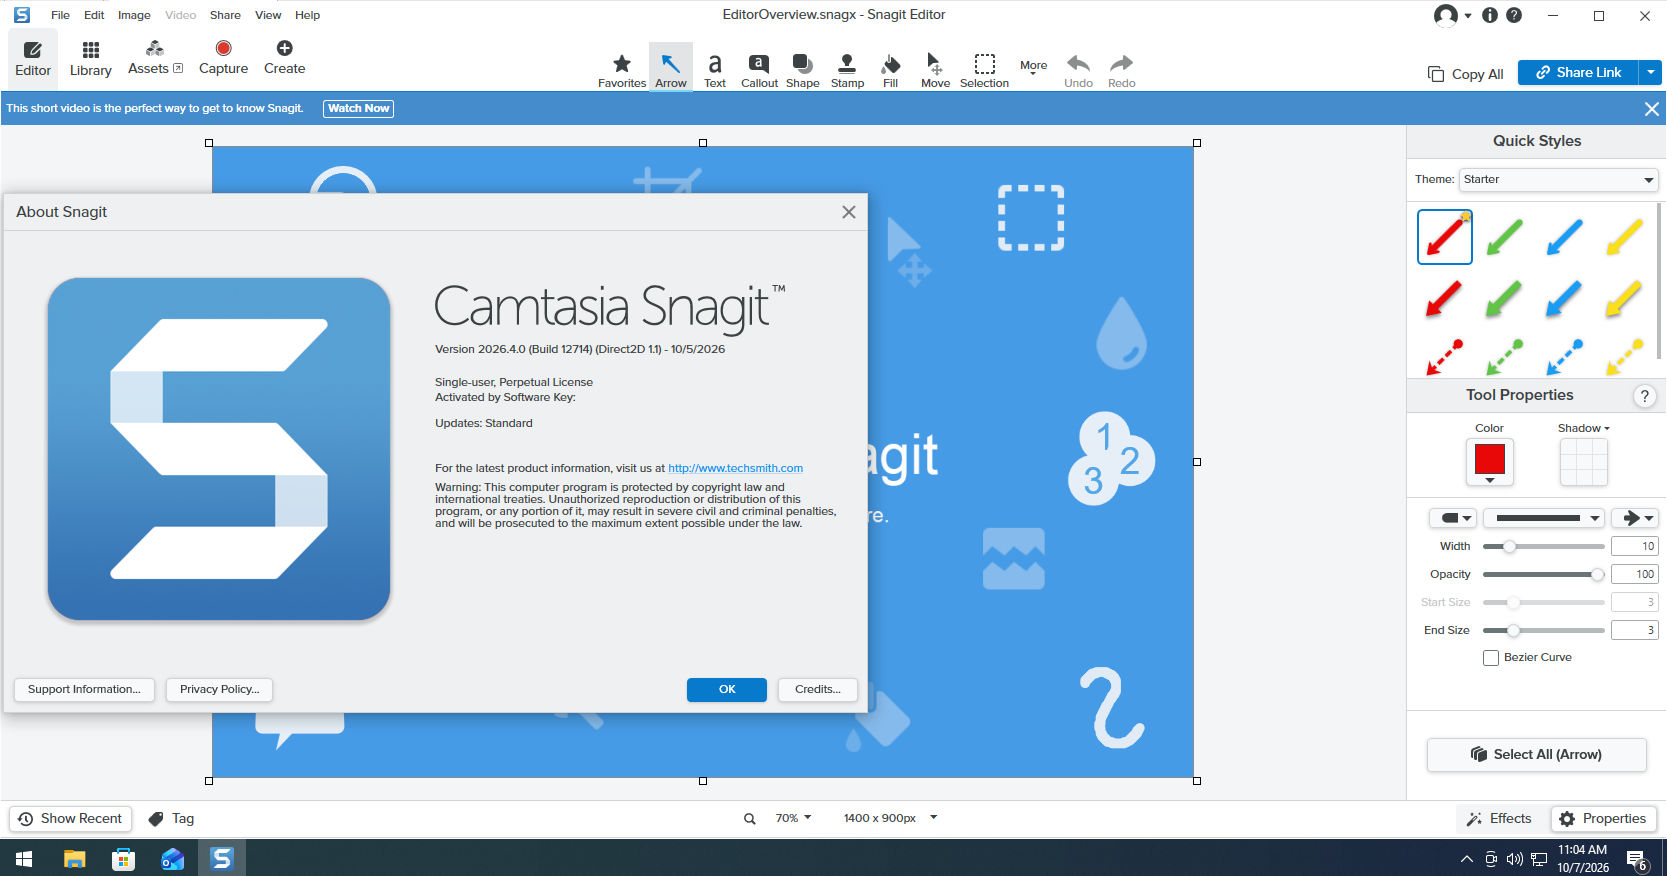Select the Shape tool
The image size is (1667, 876).
click(x=802, y=68)
